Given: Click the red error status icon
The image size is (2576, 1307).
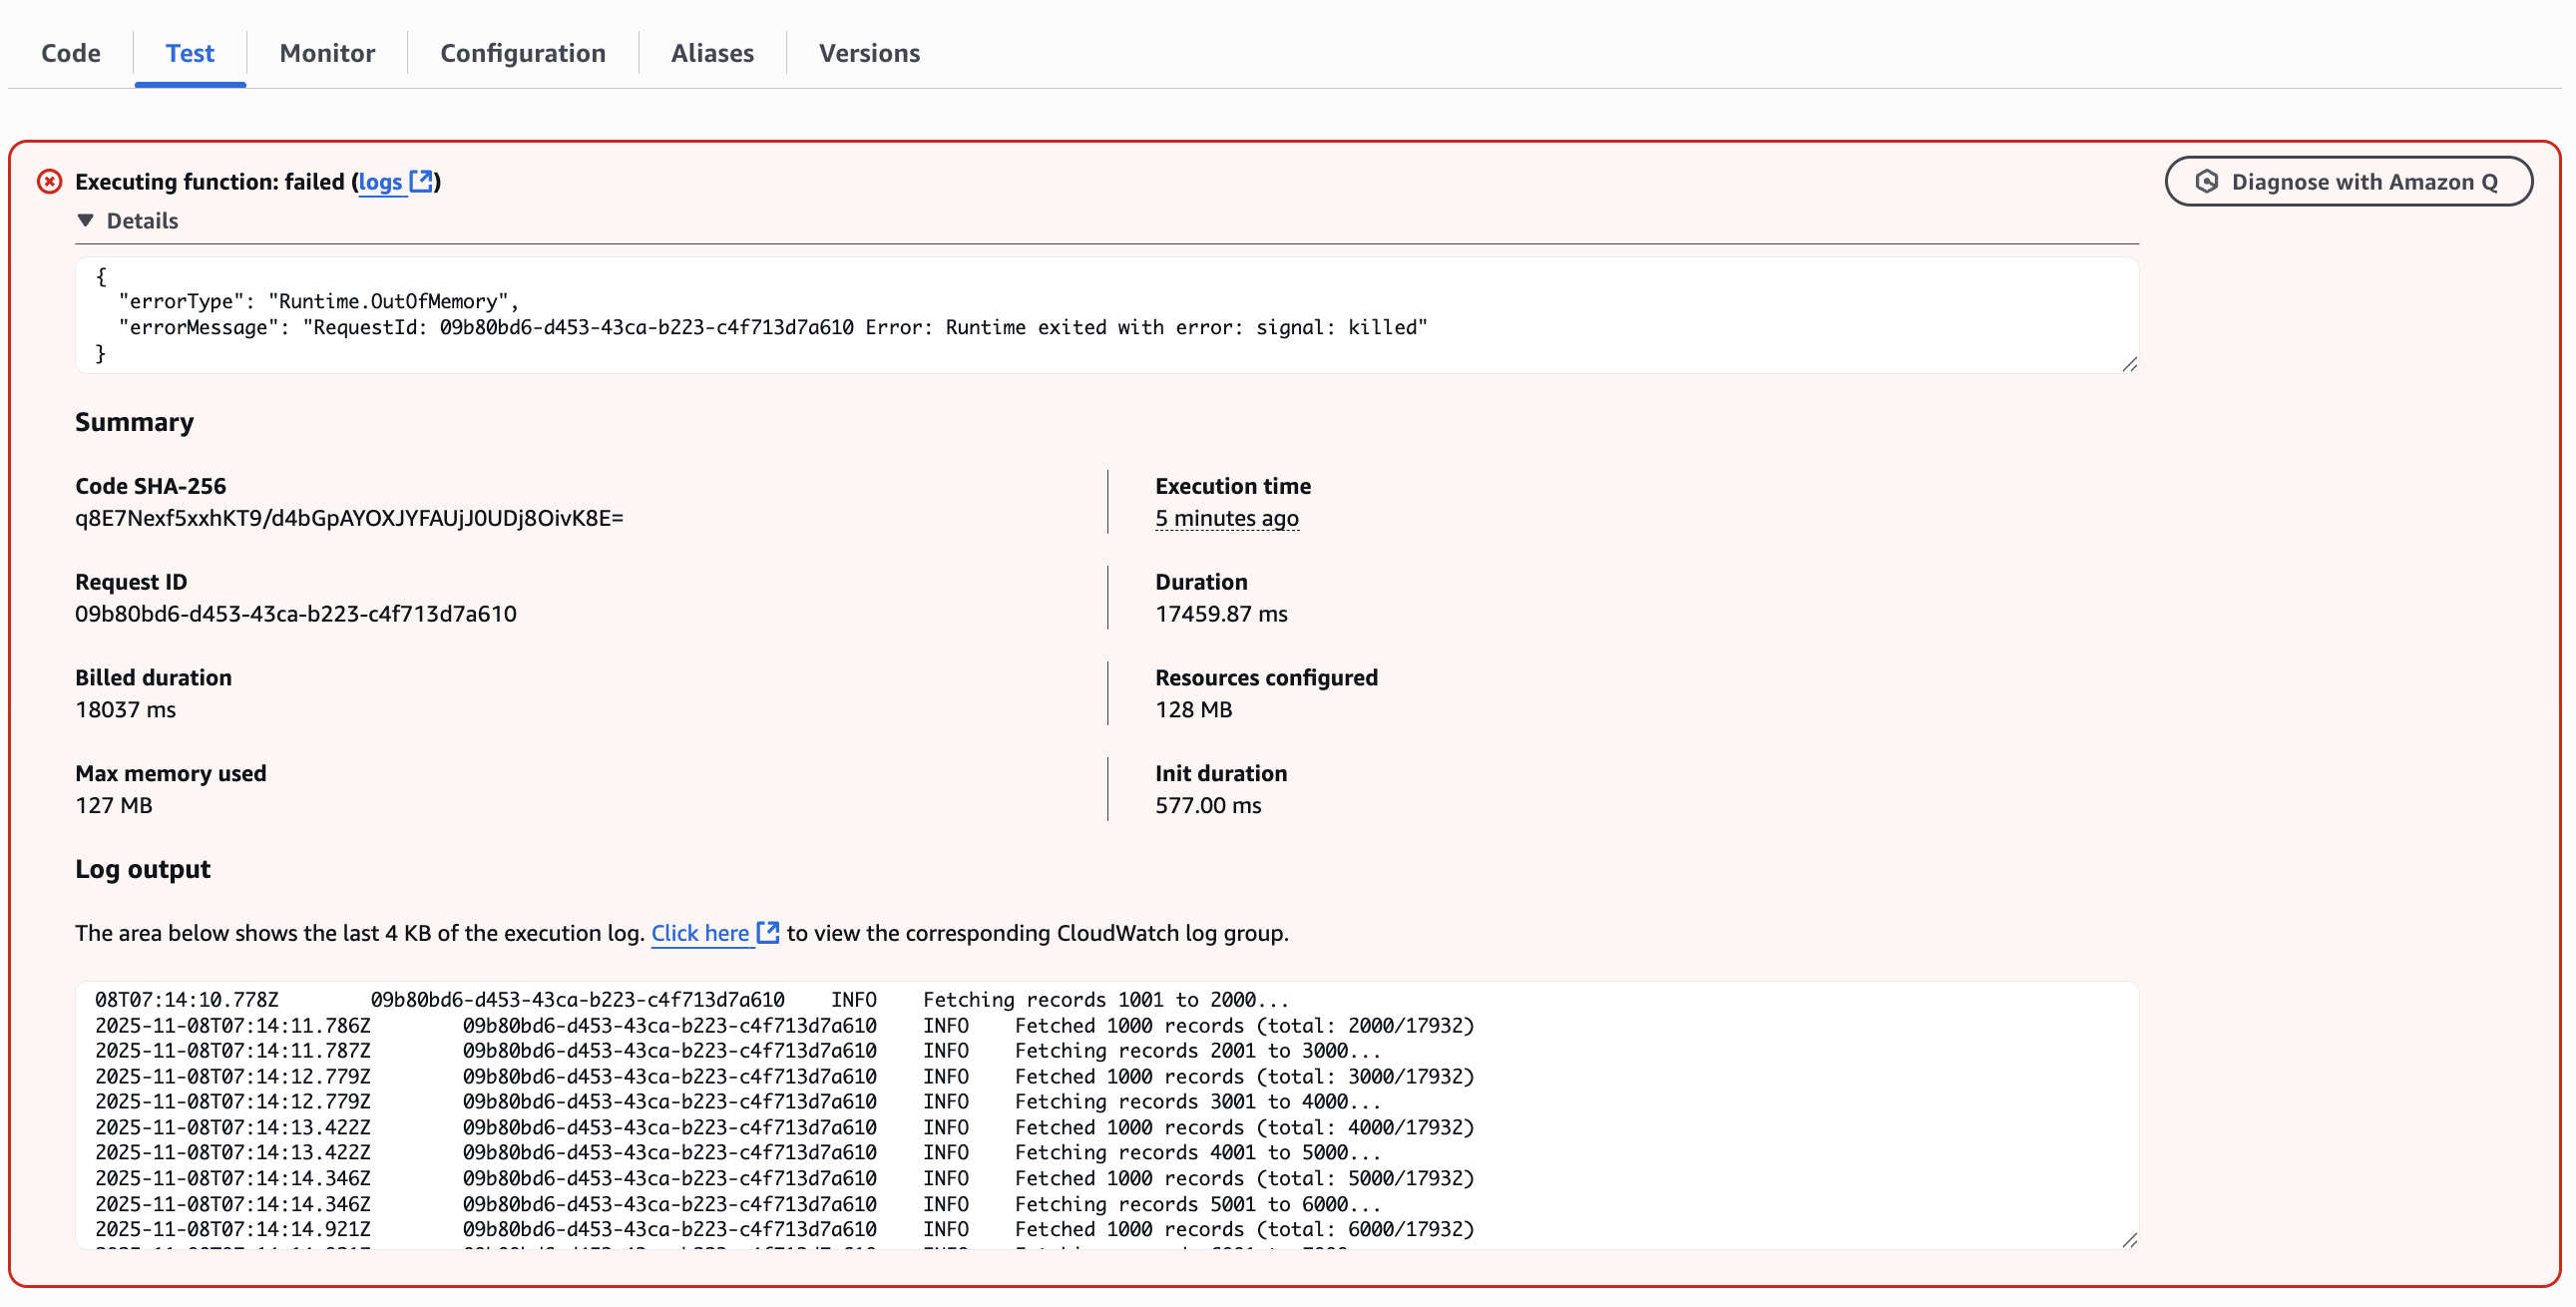Looking at the screenshot, I should (x=49, y=181).
